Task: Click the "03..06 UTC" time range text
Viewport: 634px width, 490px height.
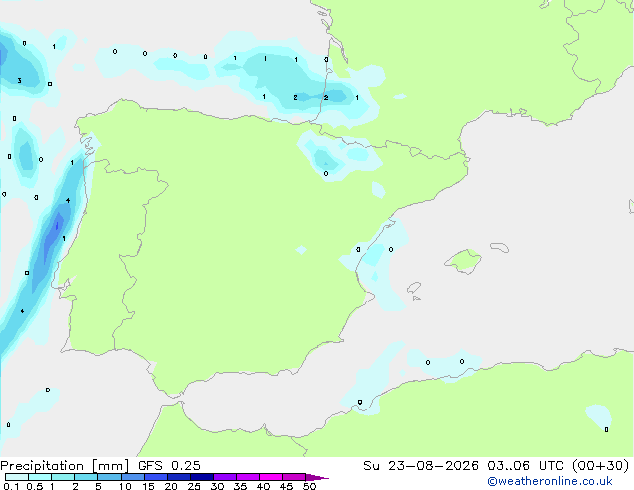Action: pos(525,466)
